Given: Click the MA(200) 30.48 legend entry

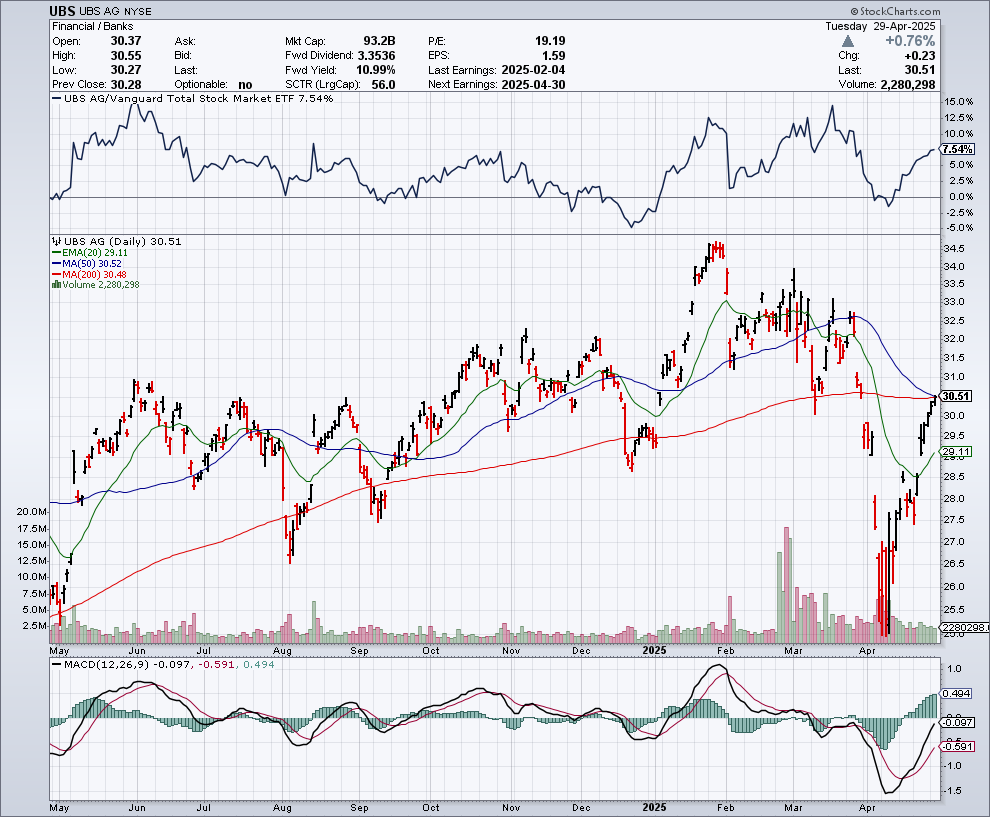Looking at the screenshot, I should 90,275.
